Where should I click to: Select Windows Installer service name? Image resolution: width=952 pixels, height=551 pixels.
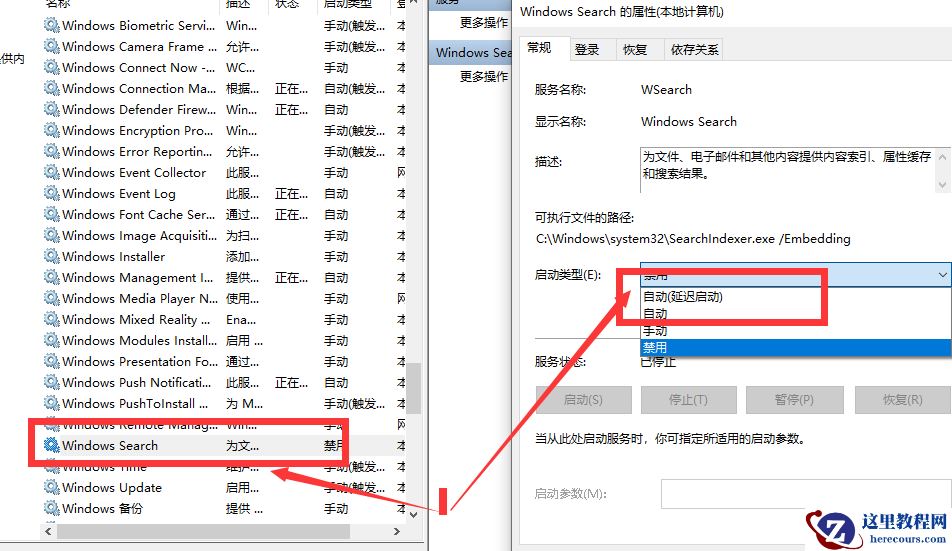point(114,257)
